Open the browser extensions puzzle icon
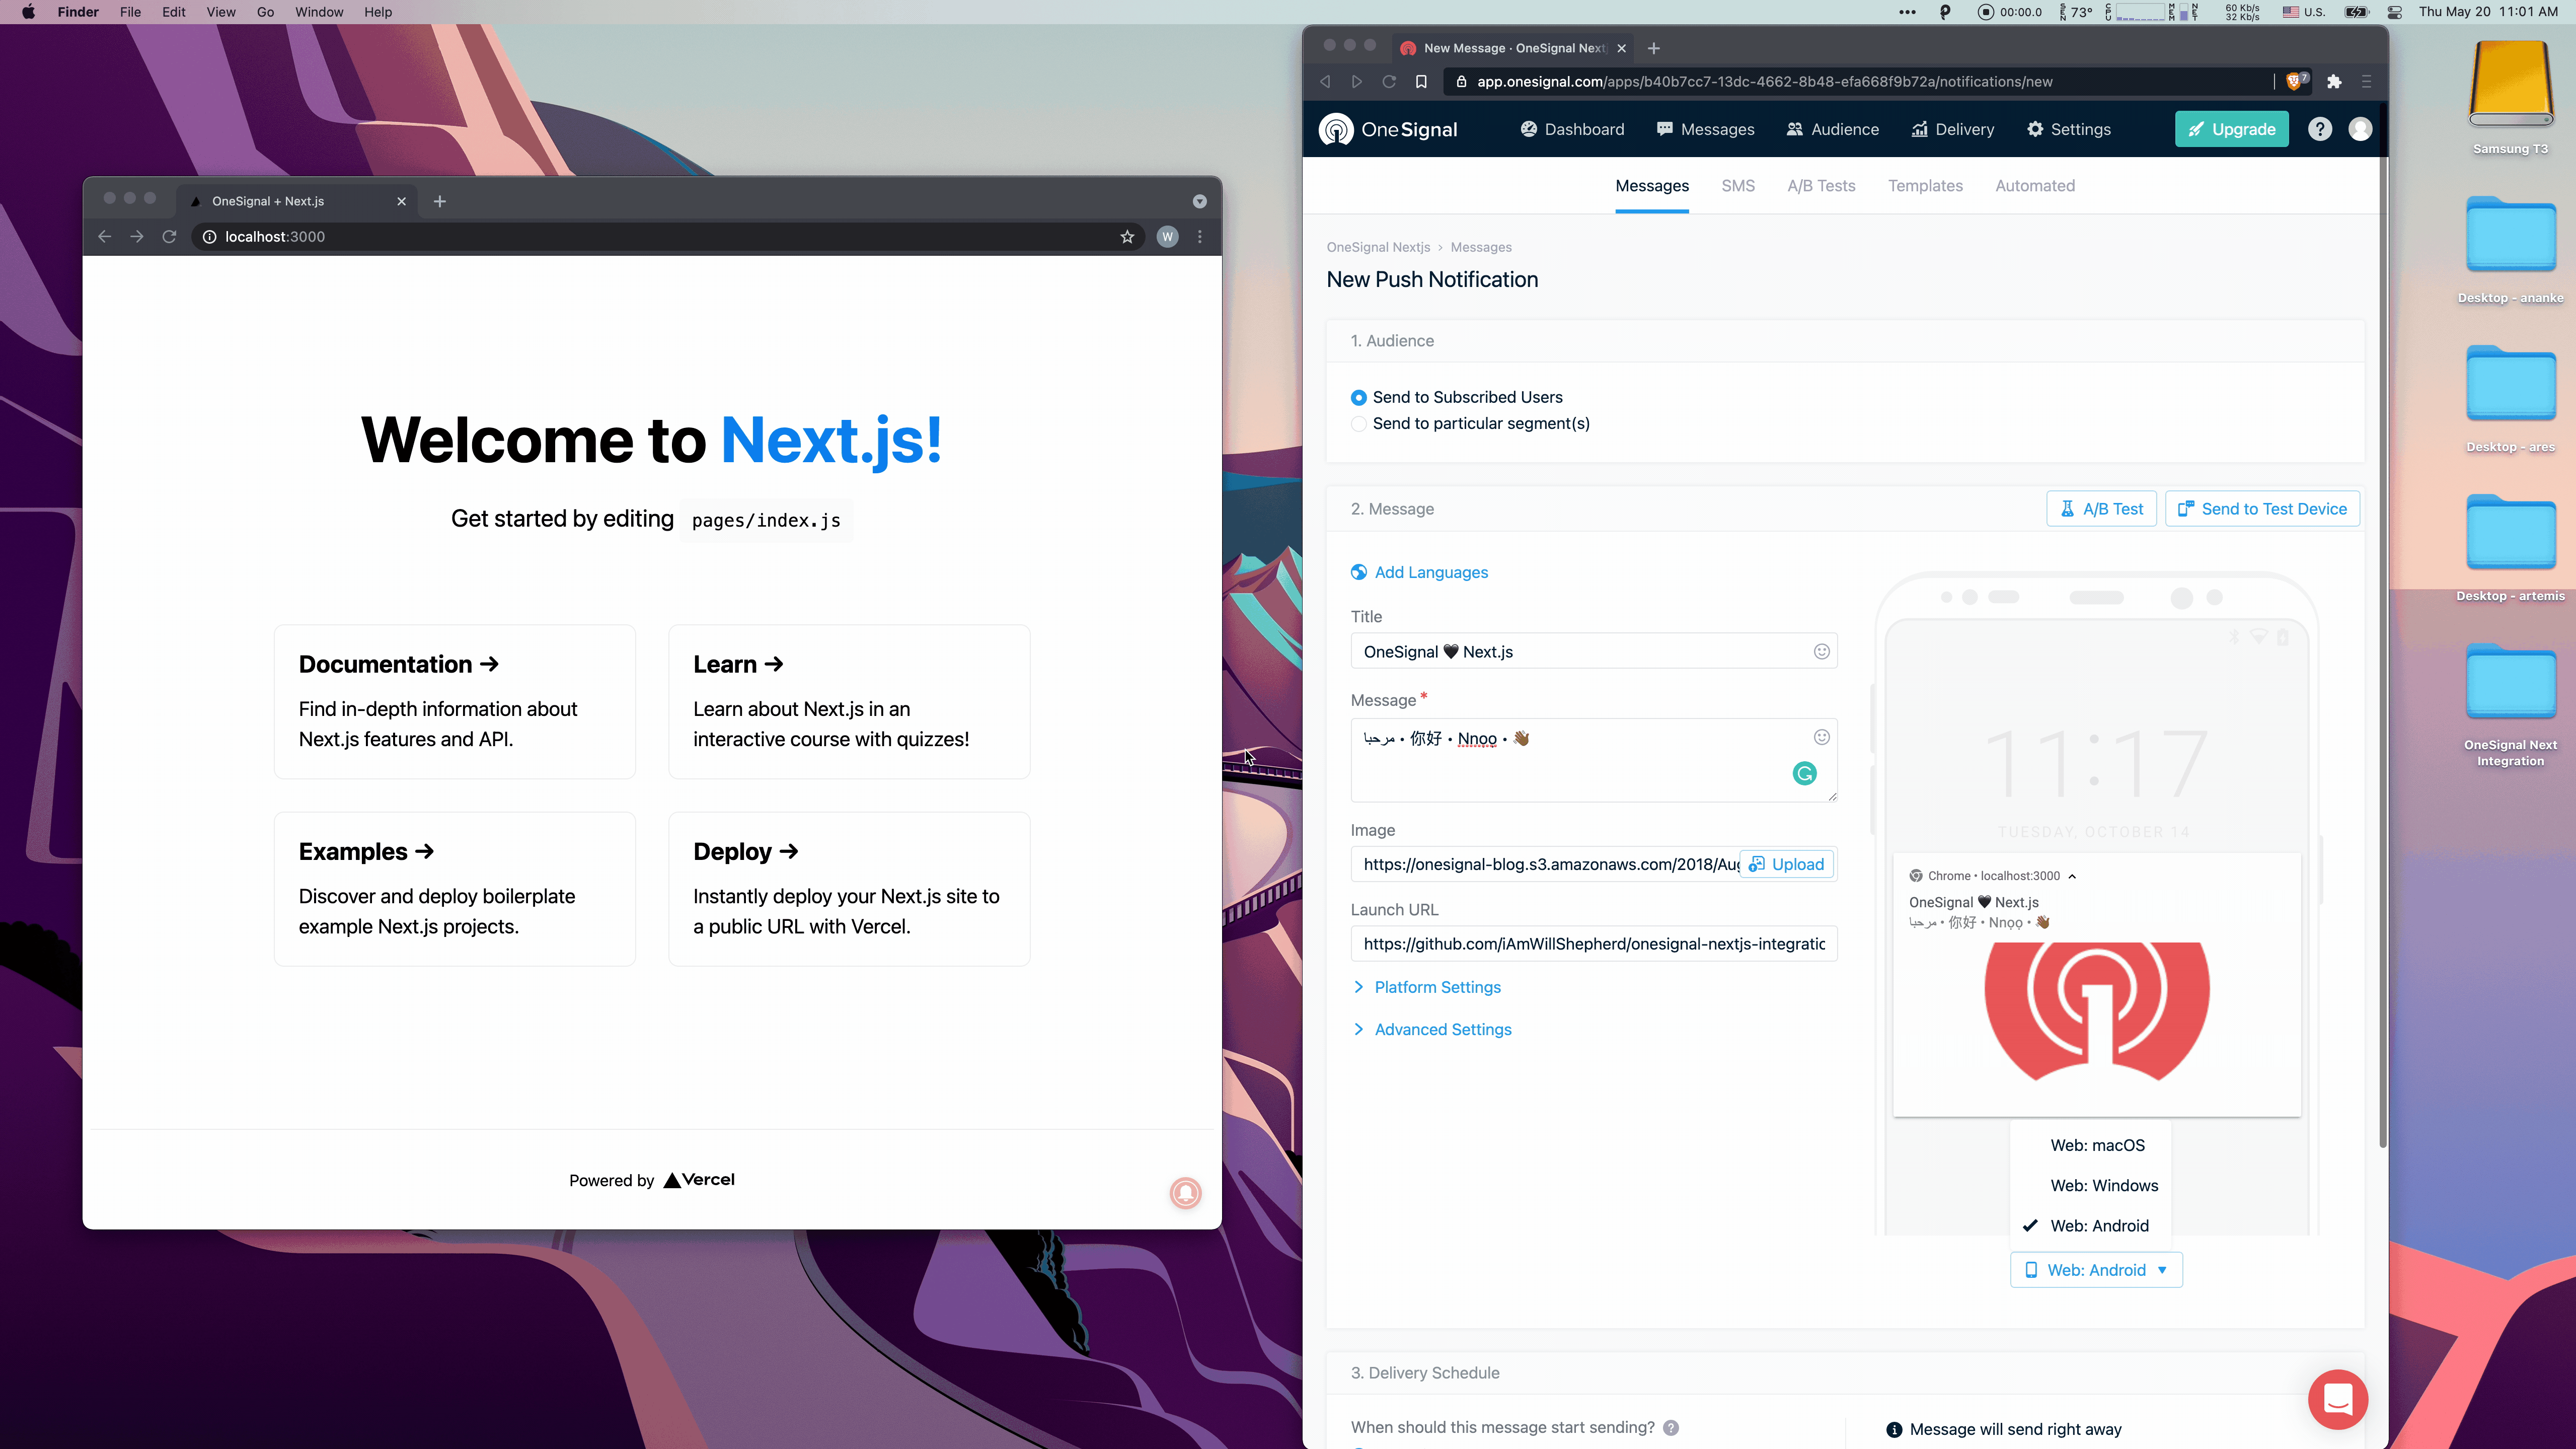This screenshot has width=2576, height=1449. (2334, 81)
